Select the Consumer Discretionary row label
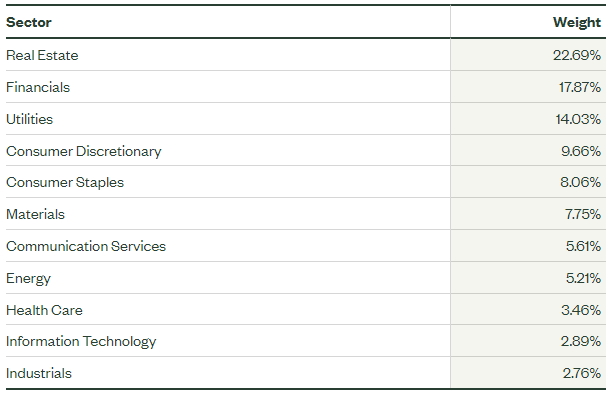Image resolution: width=615 pixels, height=397 pixels. coord(84,151)
